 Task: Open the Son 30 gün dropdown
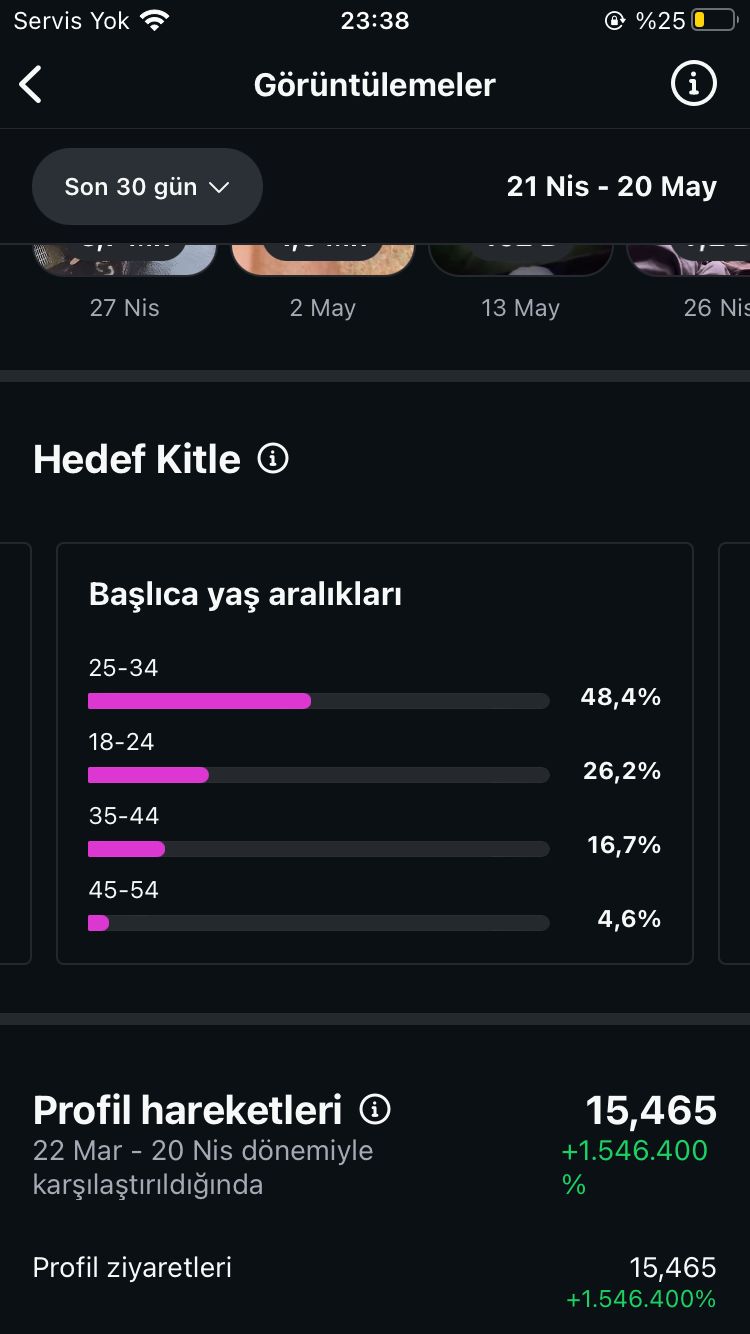point(147,187)
